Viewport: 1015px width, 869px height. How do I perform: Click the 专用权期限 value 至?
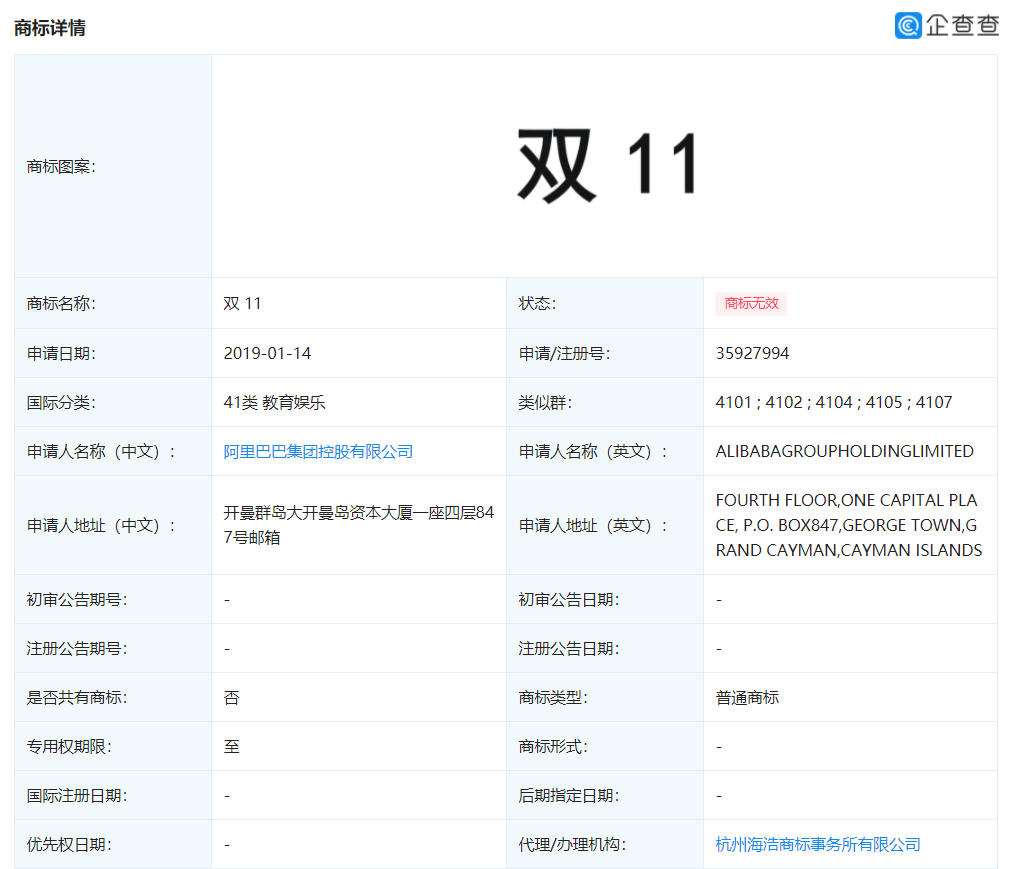pyautogui.click(x=231, y=747)
